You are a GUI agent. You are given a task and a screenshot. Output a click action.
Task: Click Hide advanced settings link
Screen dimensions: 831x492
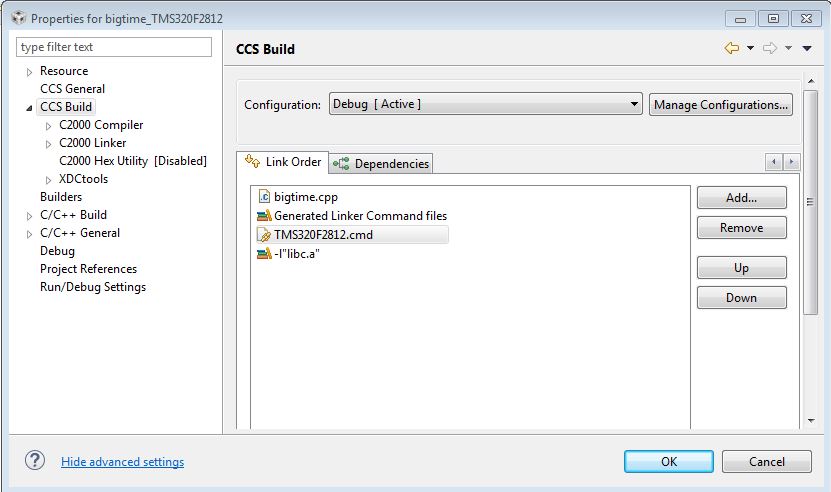(x=122, y=462)
